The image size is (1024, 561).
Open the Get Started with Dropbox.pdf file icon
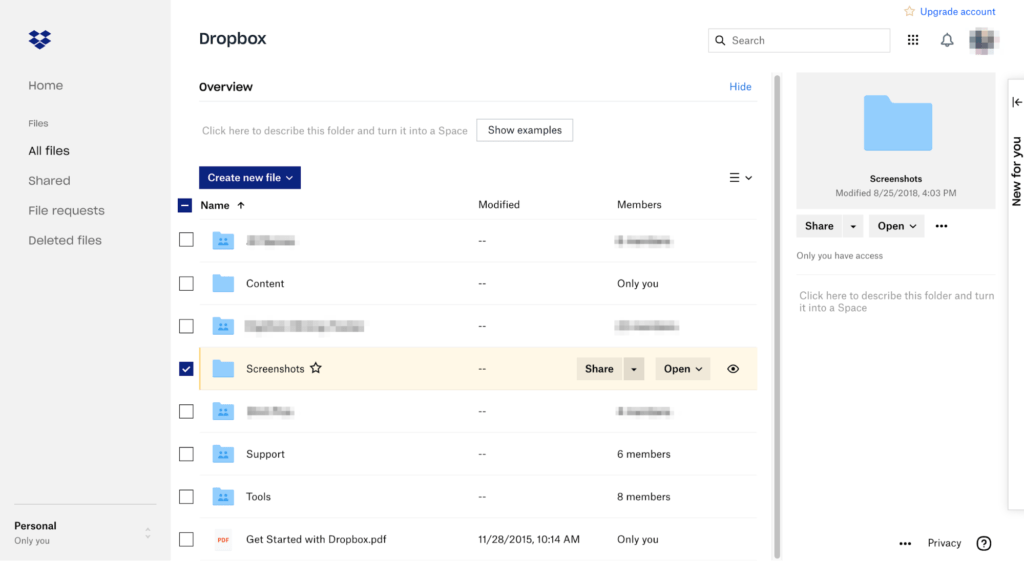(x=223, y=539)
